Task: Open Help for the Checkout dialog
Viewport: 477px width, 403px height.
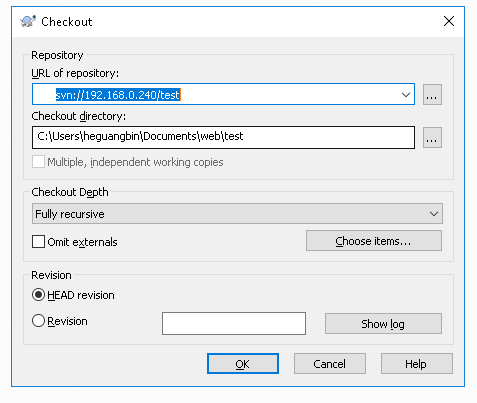Action: click(417, 364)
